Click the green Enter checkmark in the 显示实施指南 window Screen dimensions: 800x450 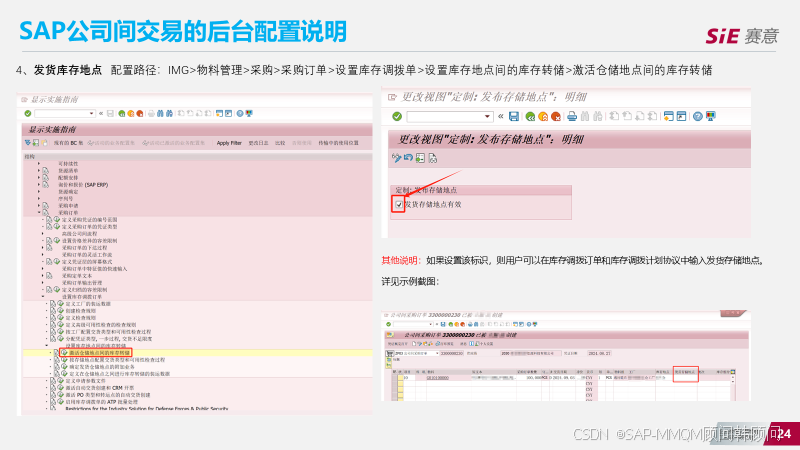[x=28, y=113]
